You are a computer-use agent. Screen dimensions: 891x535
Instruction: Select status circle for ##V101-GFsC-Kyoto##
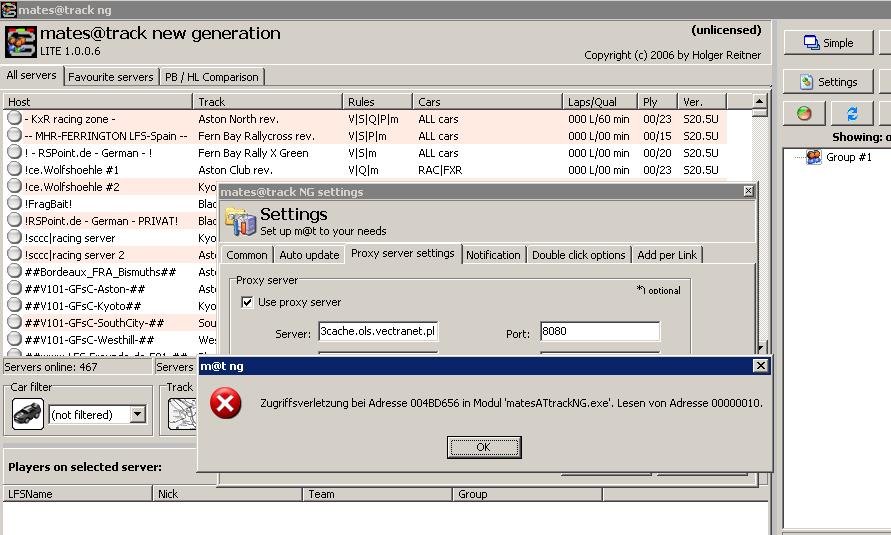[x=14, y=306]
